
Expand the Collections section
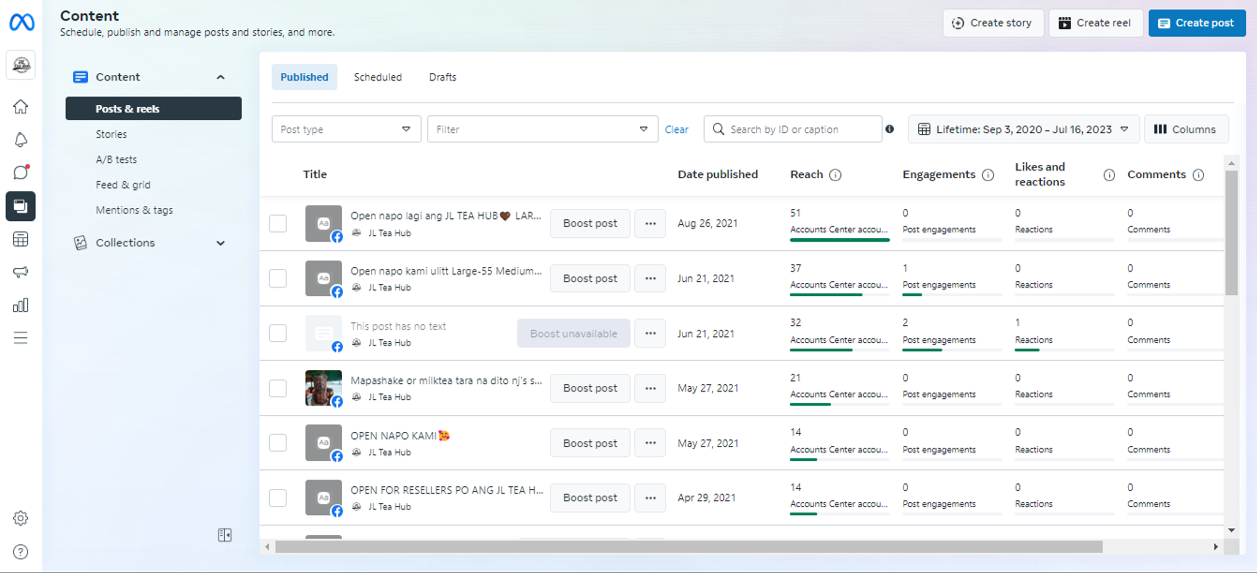[x=221, y=243]
